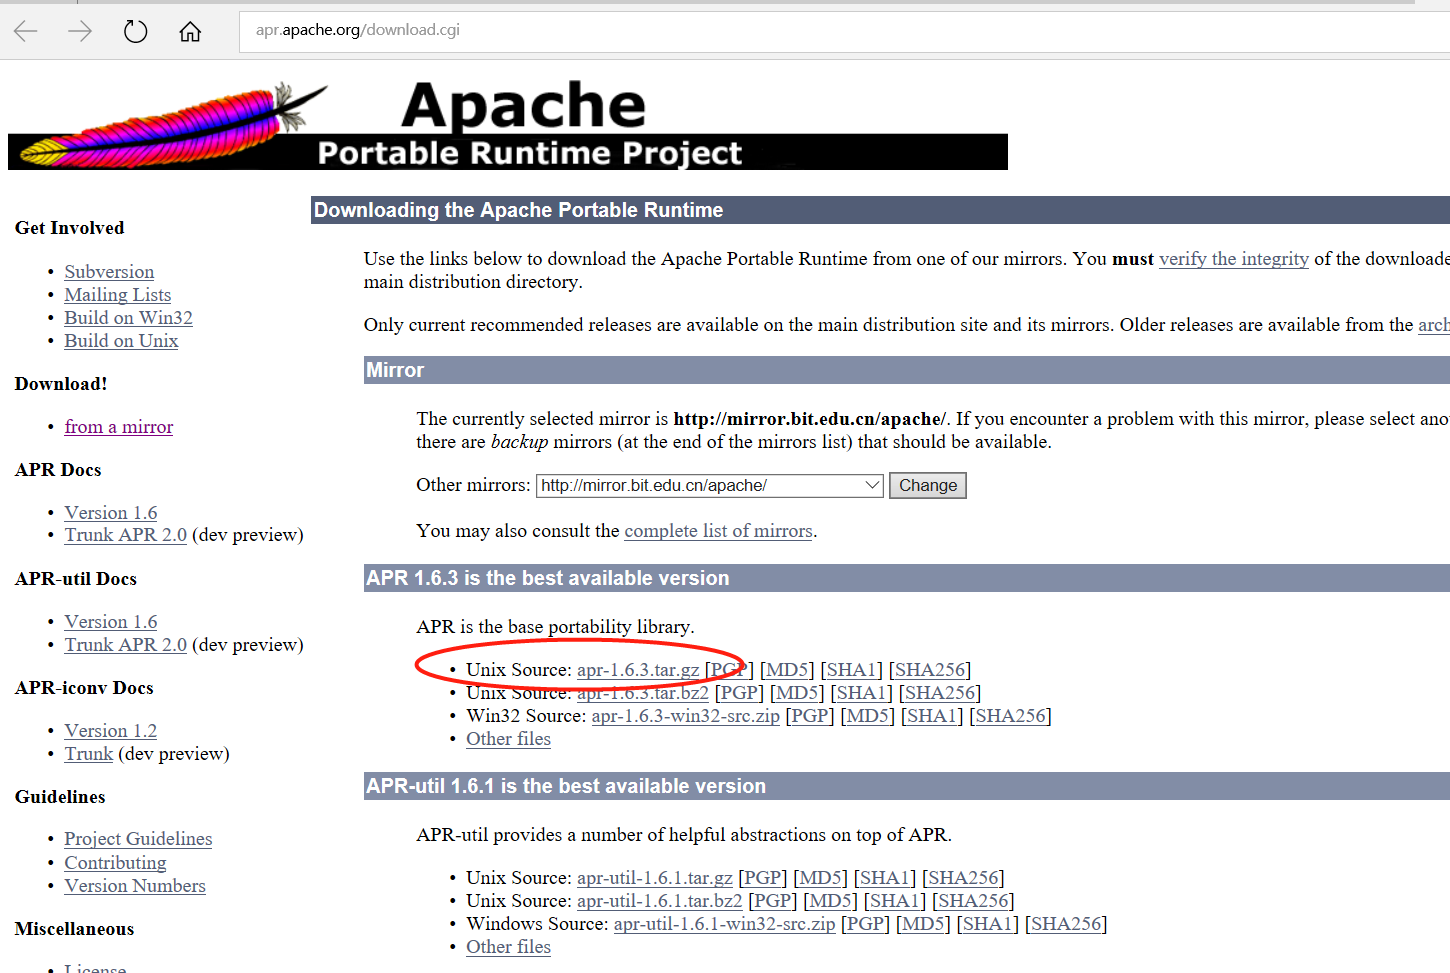
Task: Download apr-1.6.3.tar.bz2
Action: [643, 693]
